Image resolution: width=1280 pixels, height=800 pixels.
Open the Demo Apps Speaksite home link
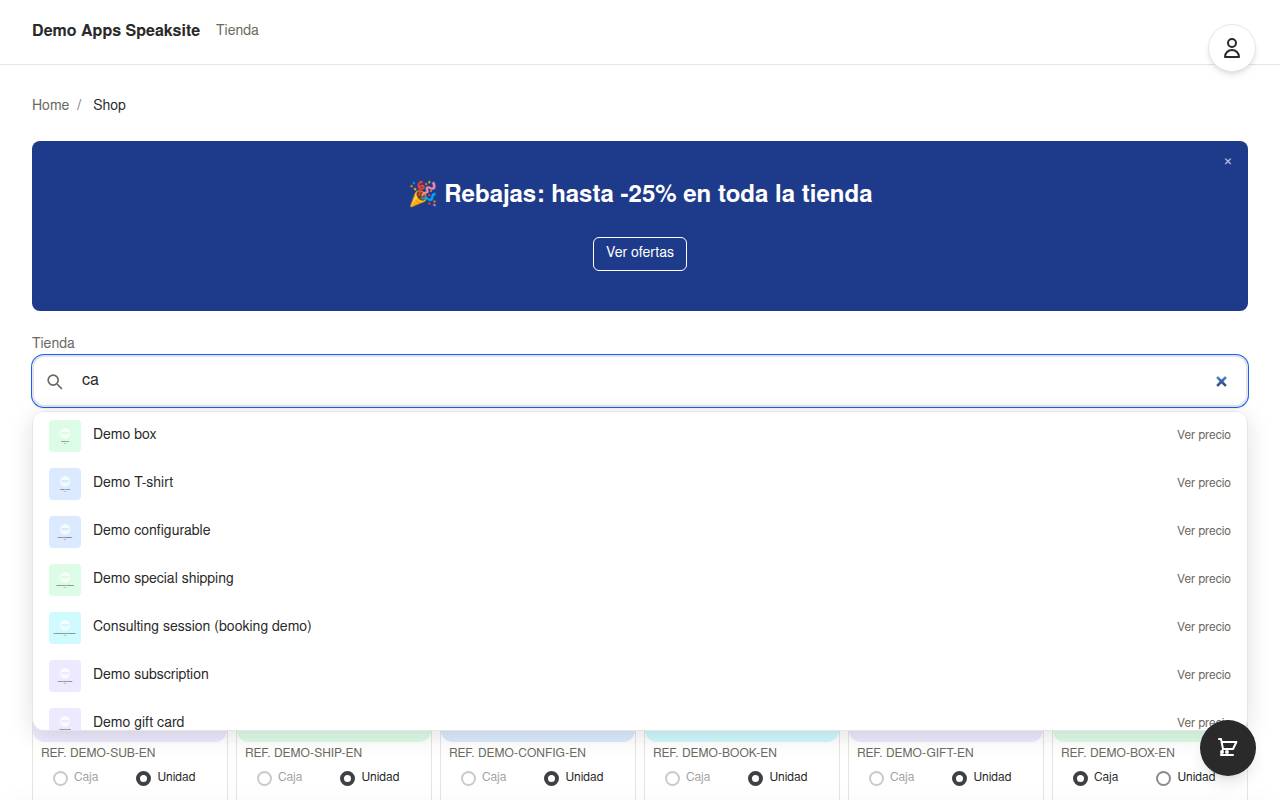tap(116, 30)
